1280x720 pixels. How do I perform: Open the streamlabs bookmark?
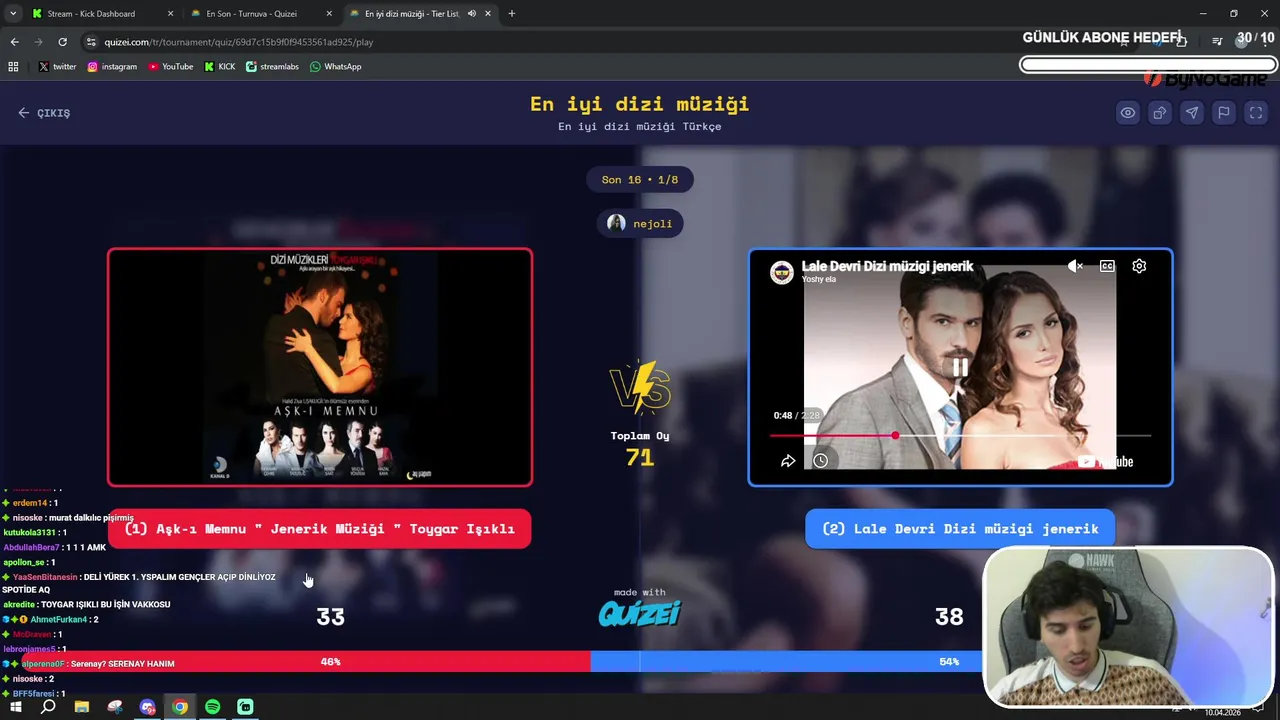[x=272, y=67]
